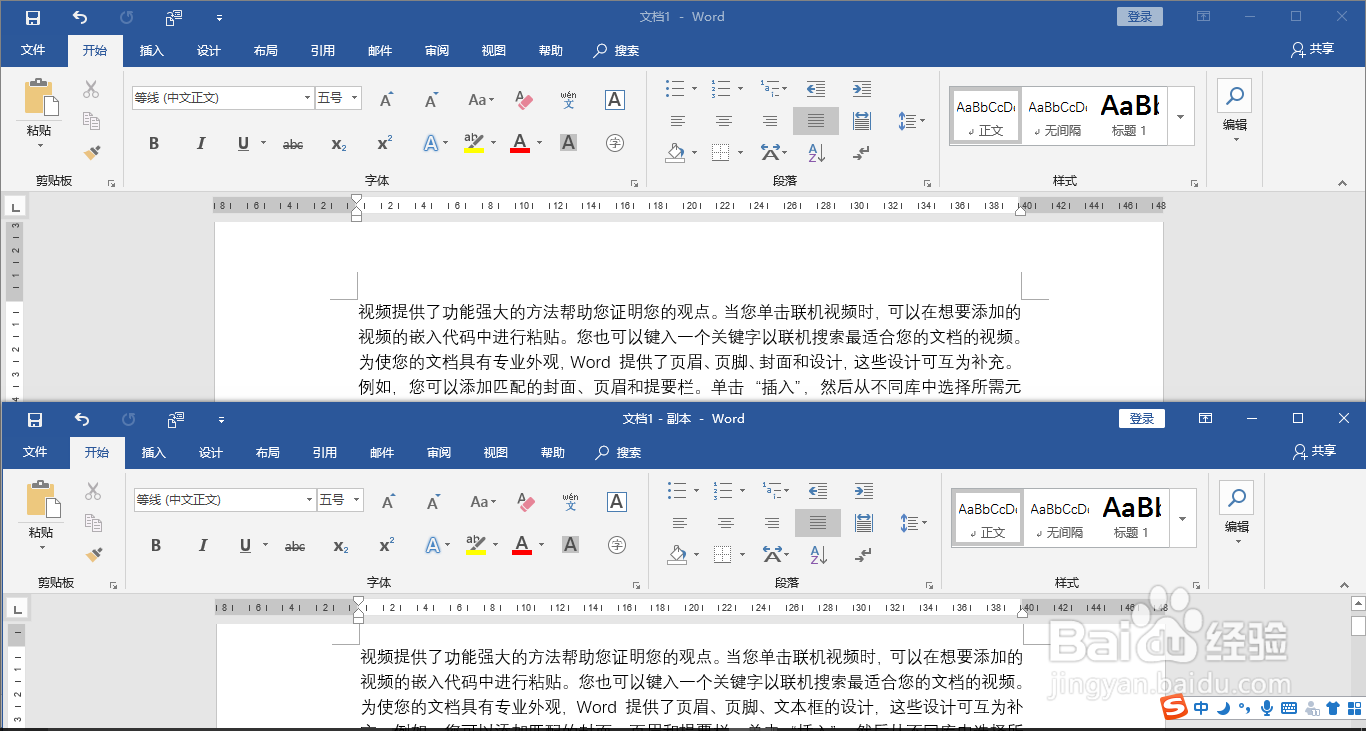Click tab selector box left of top ruler
Screen dimensions: 1366x731
click(15, 208)
